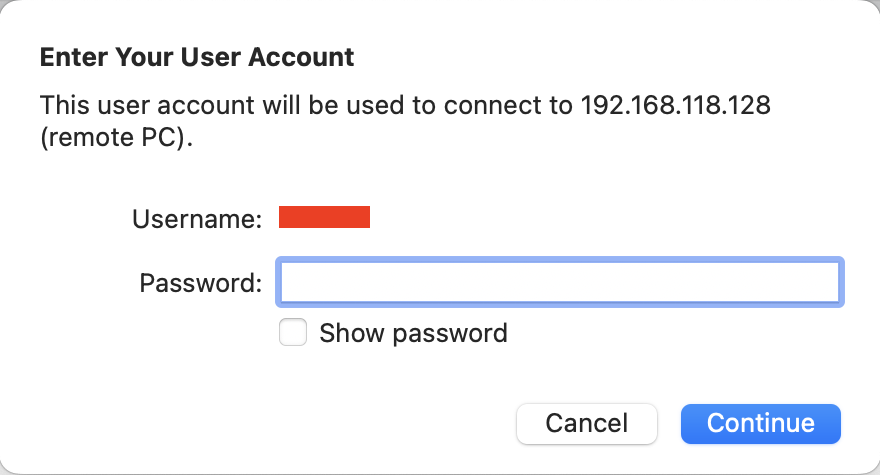This screenshot has height=475, width=880.
Task: Click the 192.168.118.128 address text
Action: (x=675, y=105)
